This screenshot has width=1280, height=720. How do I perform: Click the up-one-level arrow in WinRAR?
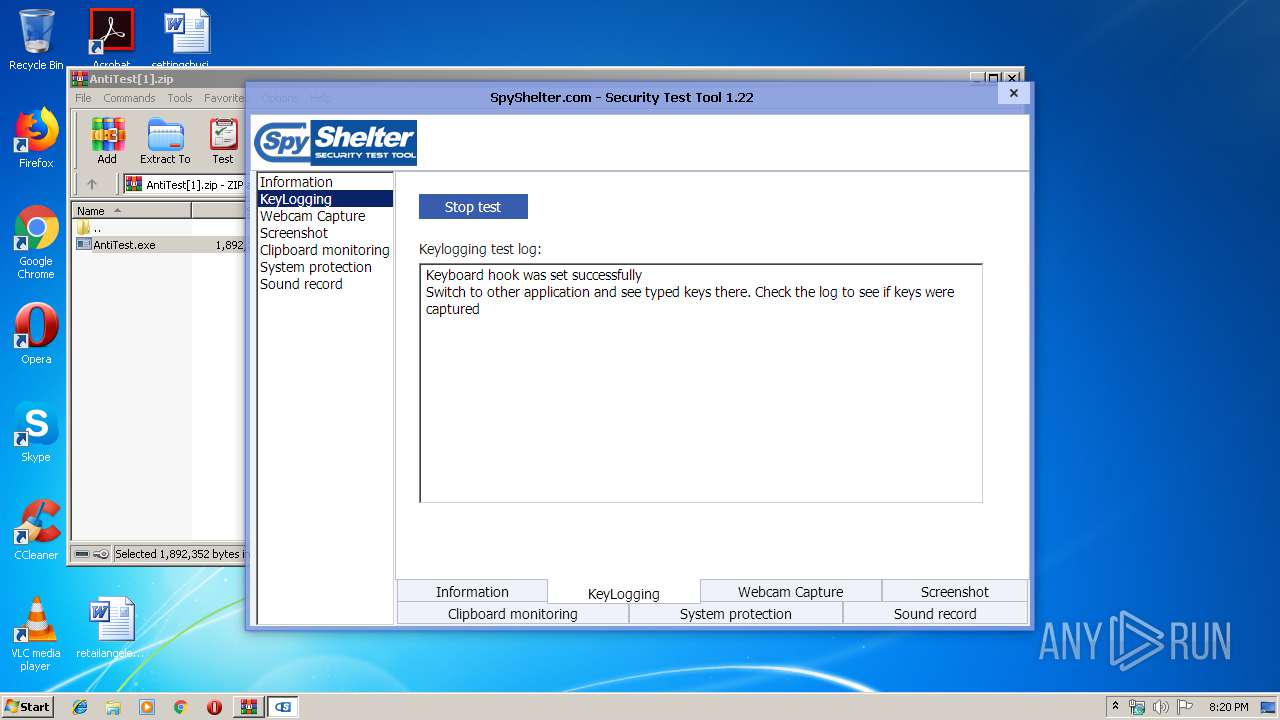click(x=92, y=184)
